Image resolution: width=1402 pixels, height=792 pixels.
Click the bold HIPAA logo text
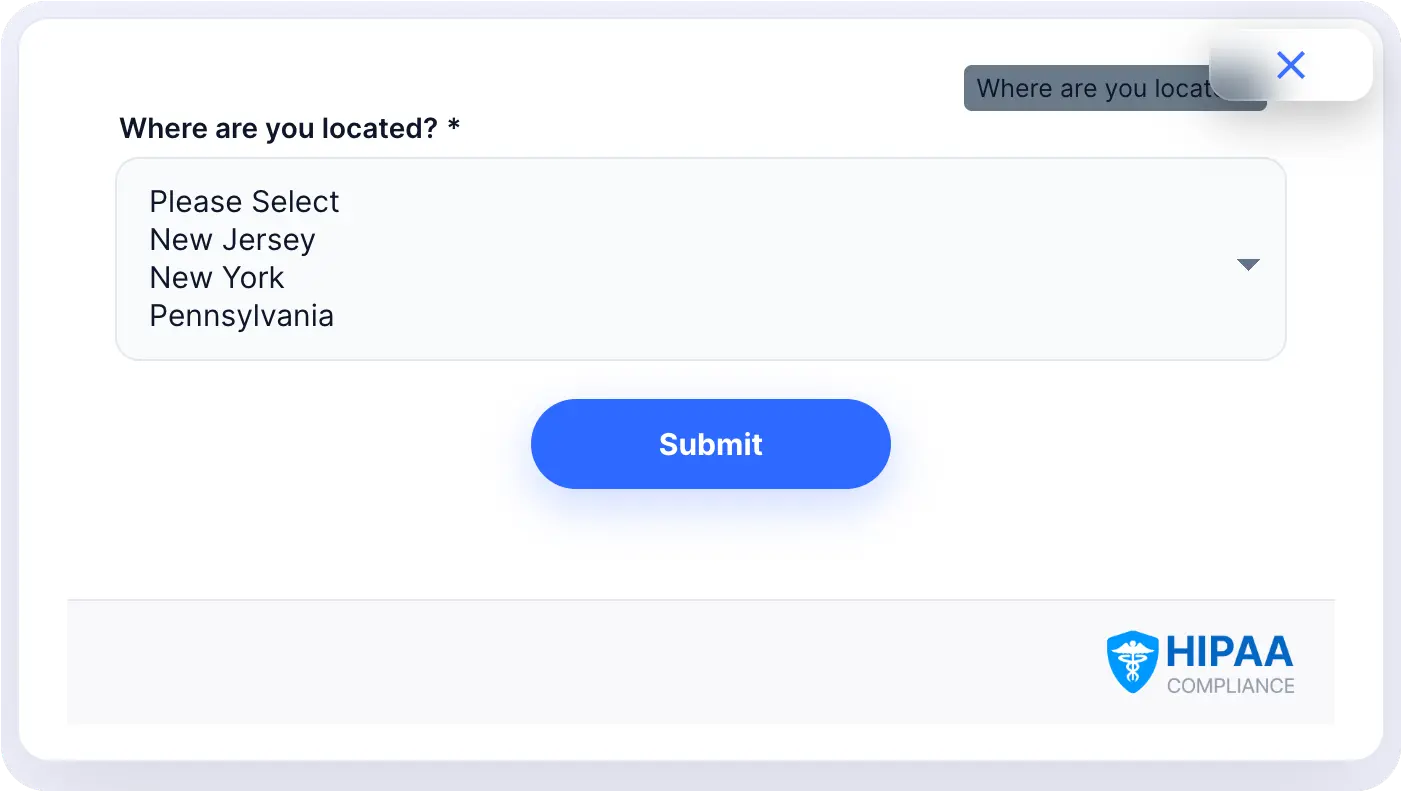click(1229, 653)
